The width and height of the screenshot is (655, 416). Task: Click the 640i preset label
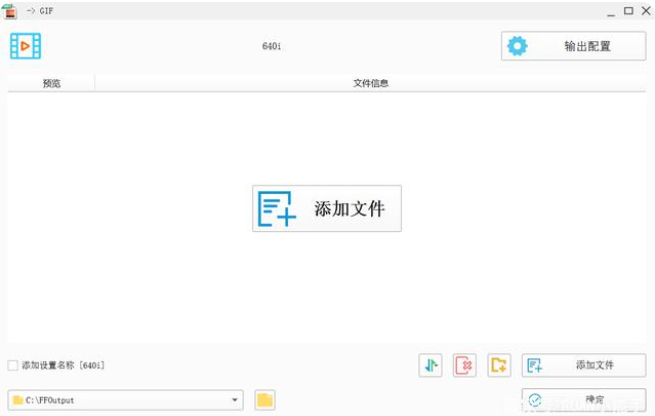coord(272,46)
